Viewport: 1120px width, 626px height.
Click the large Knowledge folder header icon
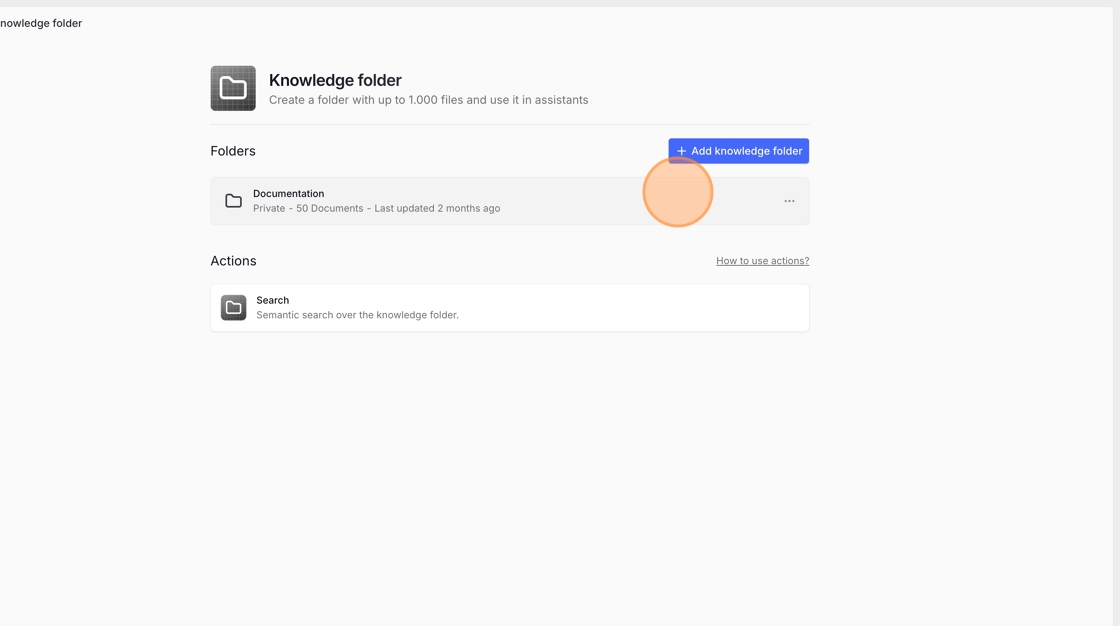tap(233, 88)
